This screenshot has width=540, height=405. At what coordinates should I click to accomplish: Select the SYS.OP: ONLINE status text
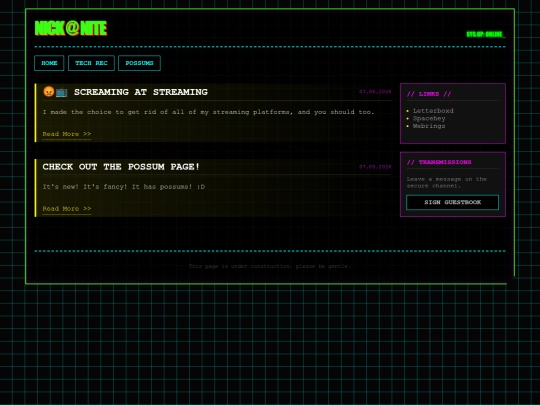point(486,34)
